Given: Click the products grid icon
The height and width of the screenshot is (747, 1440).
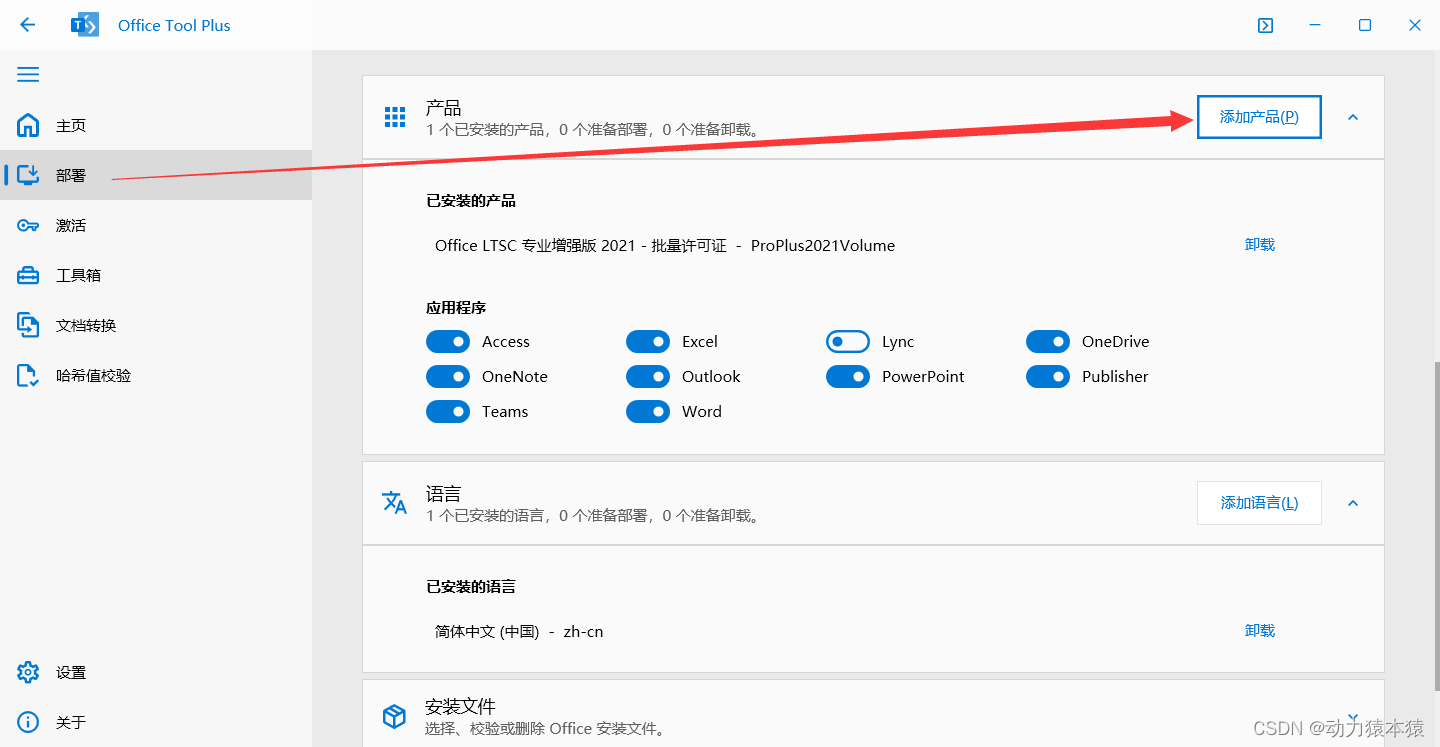Looking at the screenshot, I should [395, 117].
